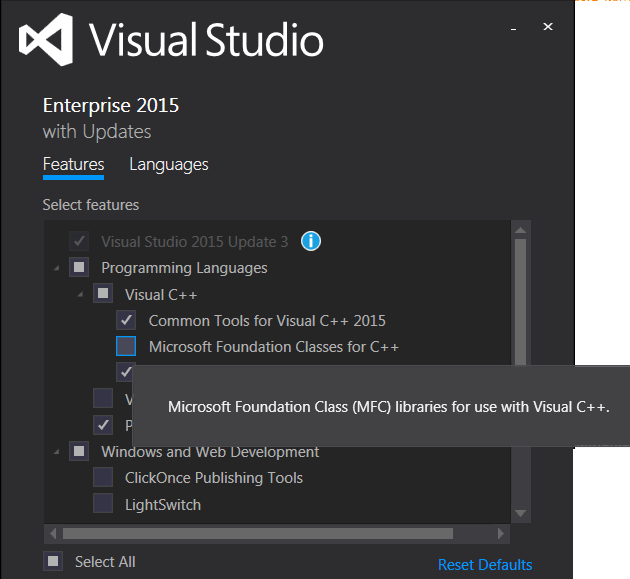The width and height of the screenshot is (630, 579).
Task: Click the Visual Studio logo icon
Action: point(47,40)
